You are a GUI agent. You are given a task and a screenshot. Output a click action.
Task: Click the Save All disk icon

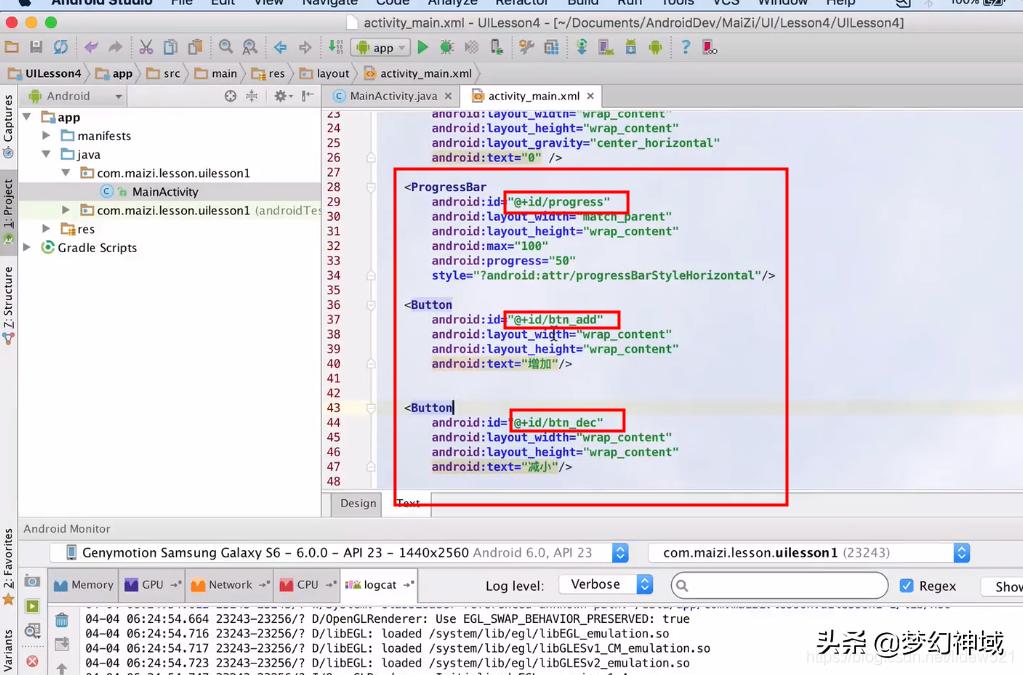(x=36, y=47)
